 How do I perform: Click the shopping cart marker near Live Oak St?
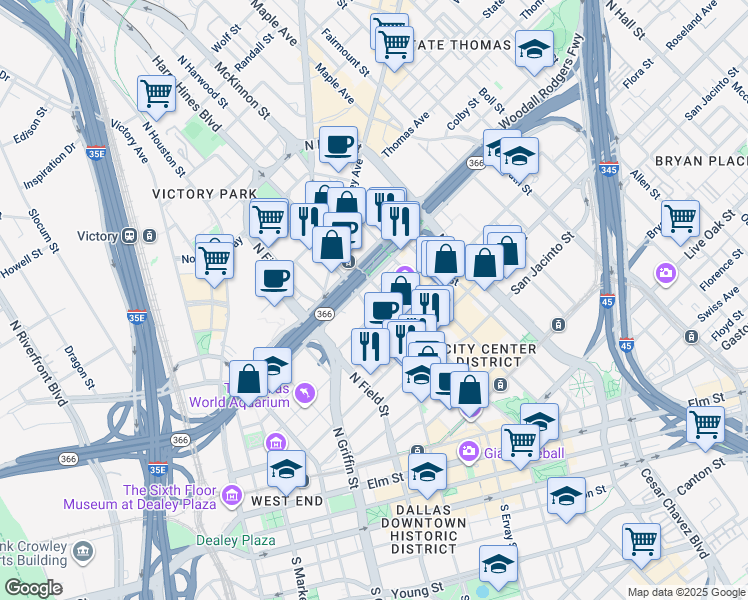(680, 217)
